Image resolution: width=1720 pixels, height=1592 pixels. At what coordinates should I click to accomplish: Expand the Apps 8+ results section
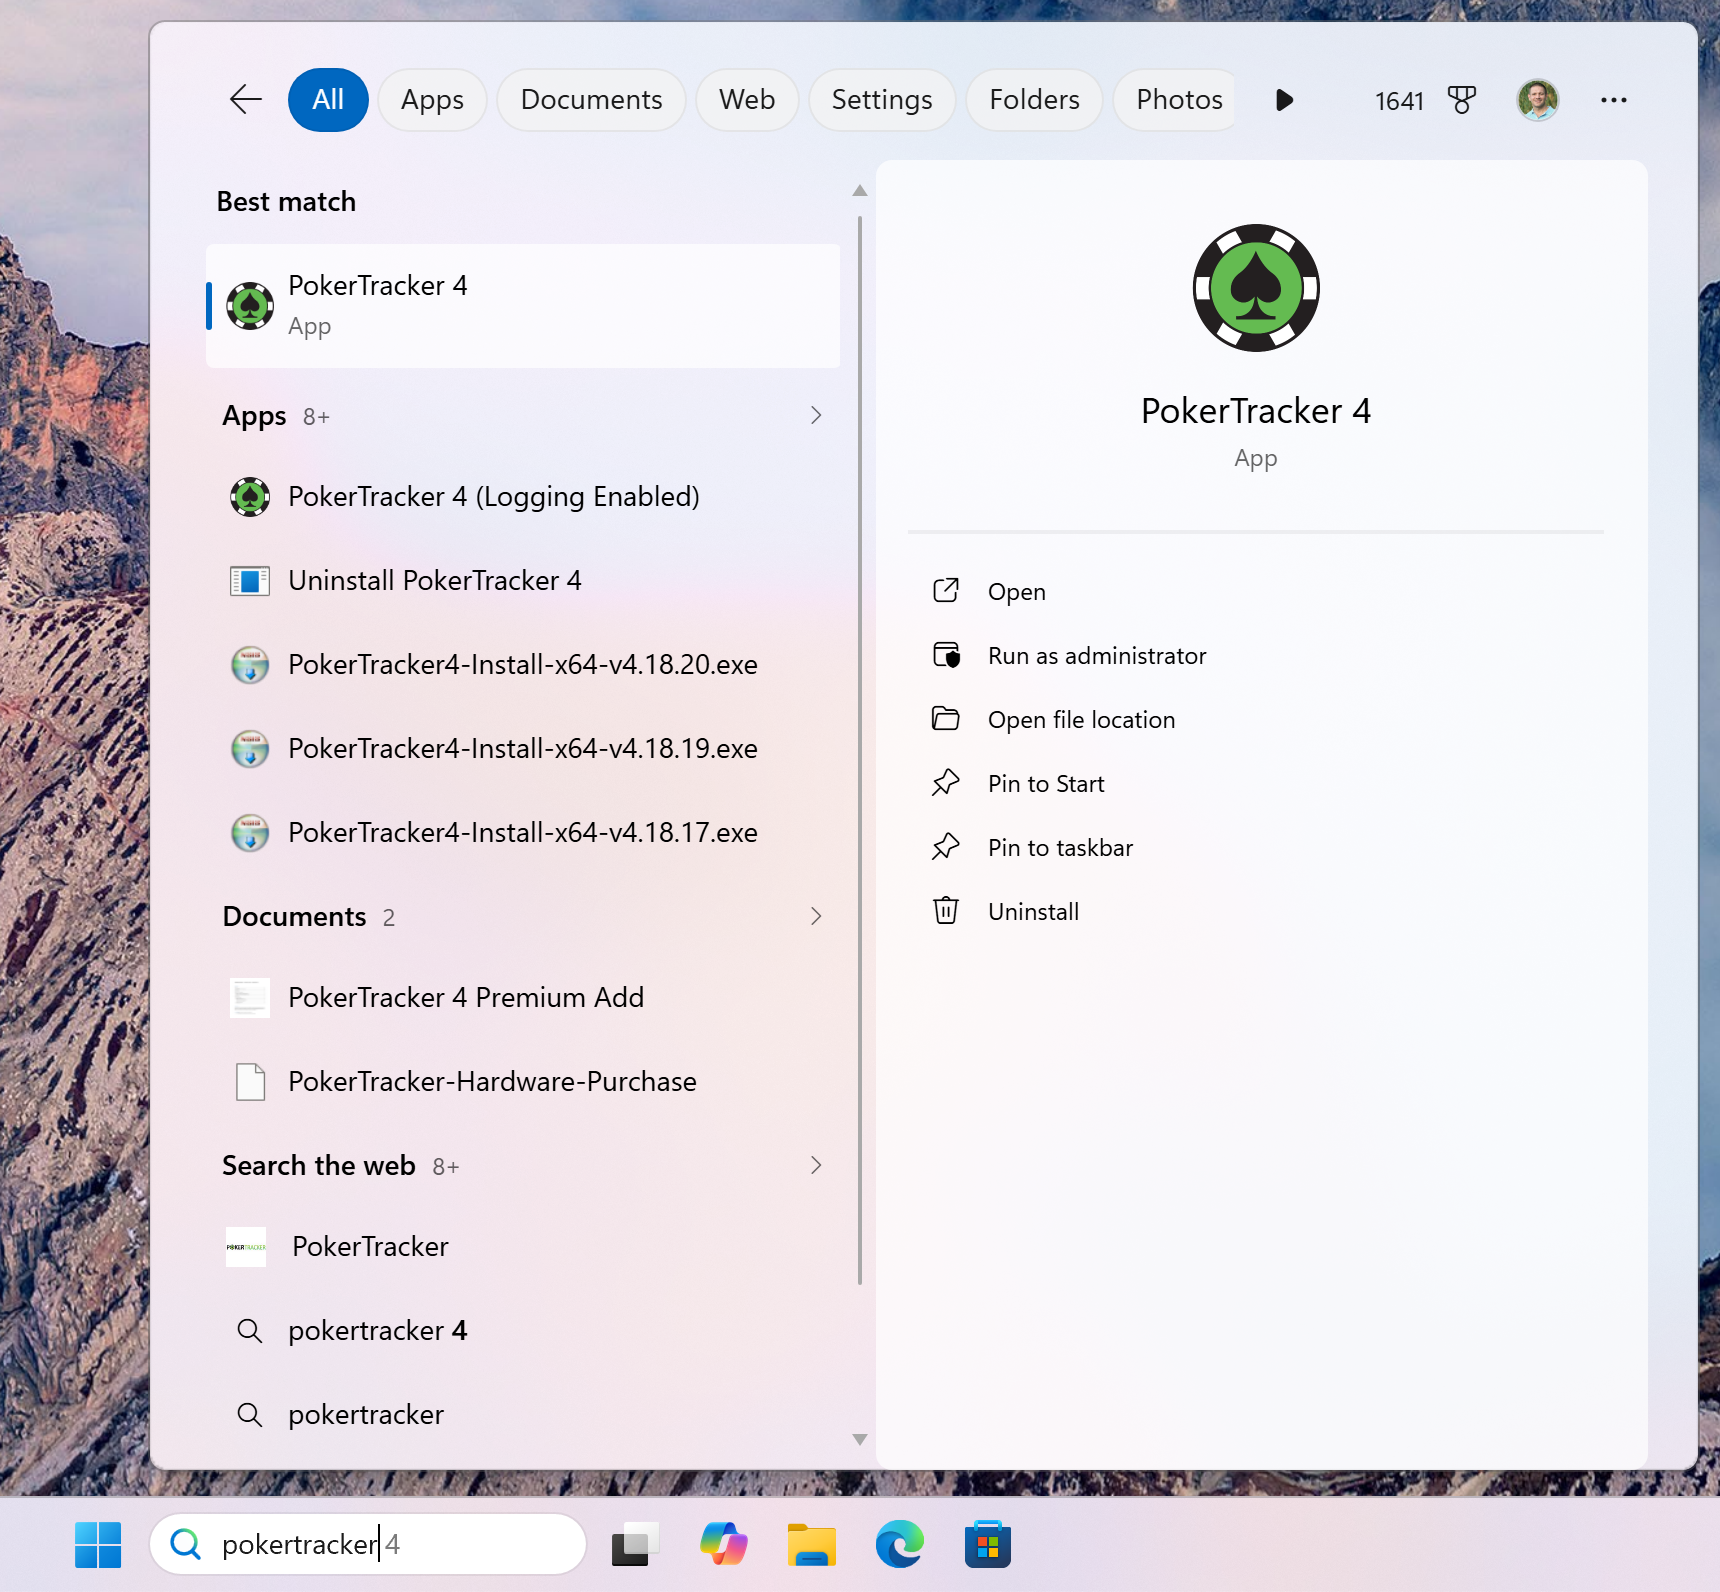click(x=523, y=415)
